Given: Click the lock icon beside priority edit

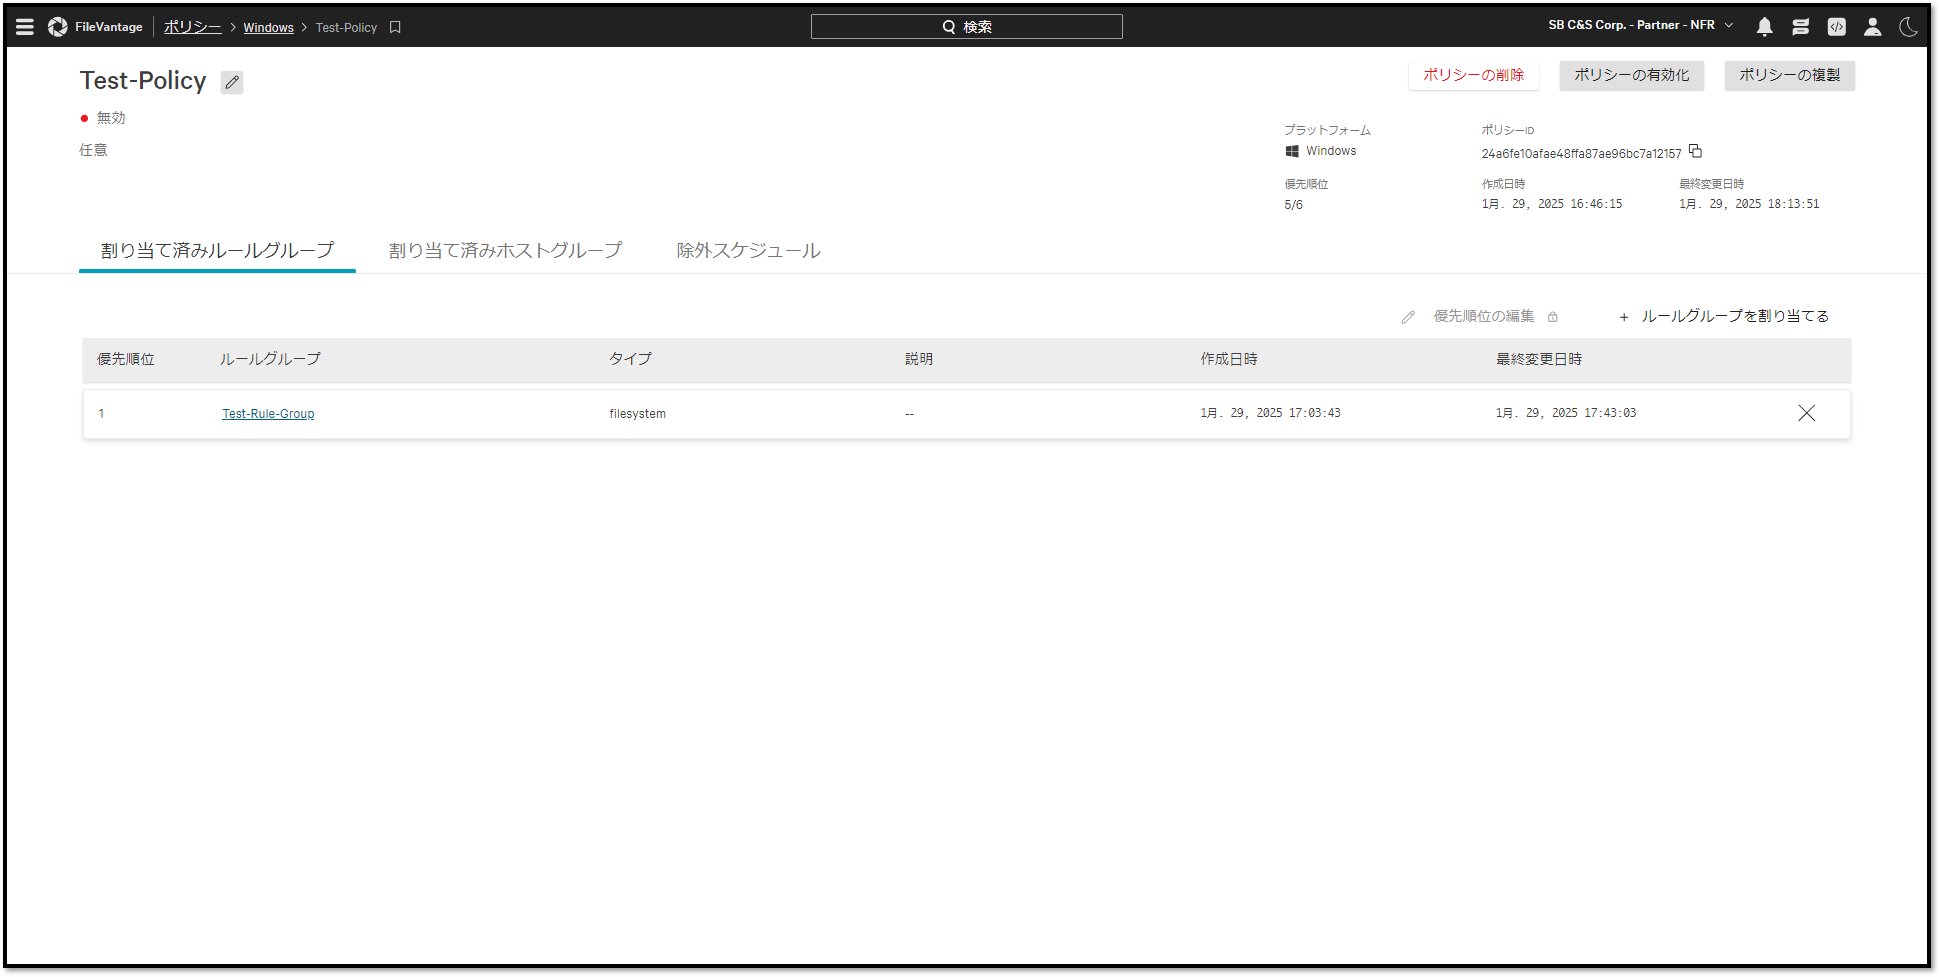Looking at the screenshot, I should tap(1553, 317).
